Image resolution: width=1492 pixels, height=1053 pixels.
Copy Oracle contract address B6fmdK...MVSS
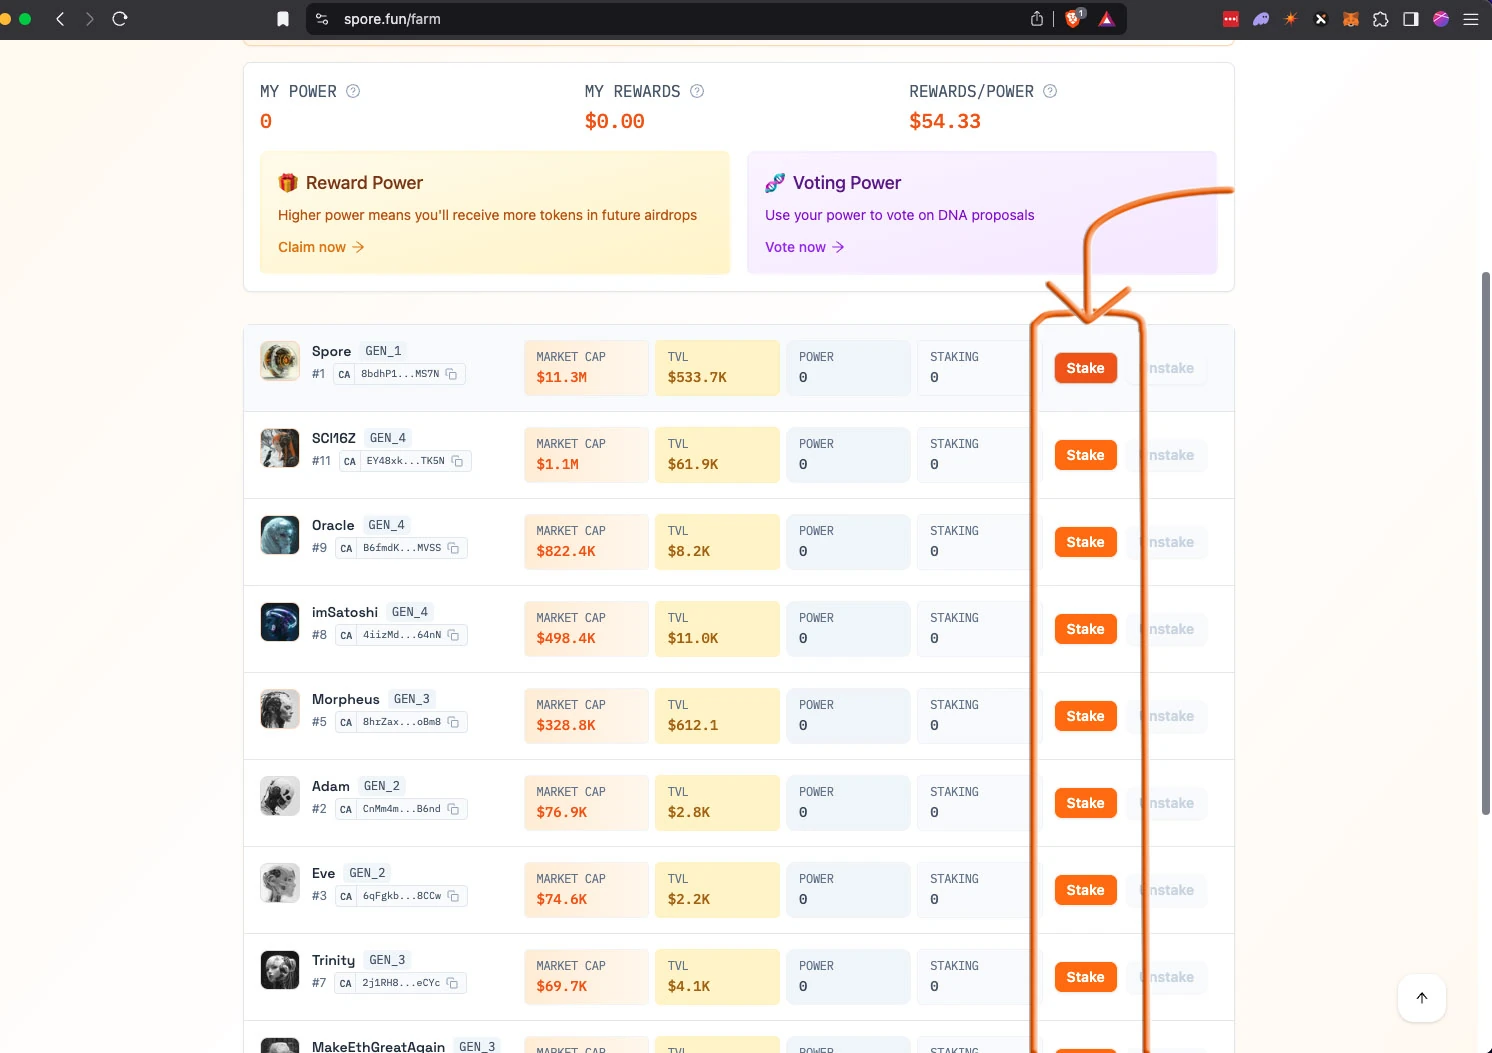click(x=454, y=548)
